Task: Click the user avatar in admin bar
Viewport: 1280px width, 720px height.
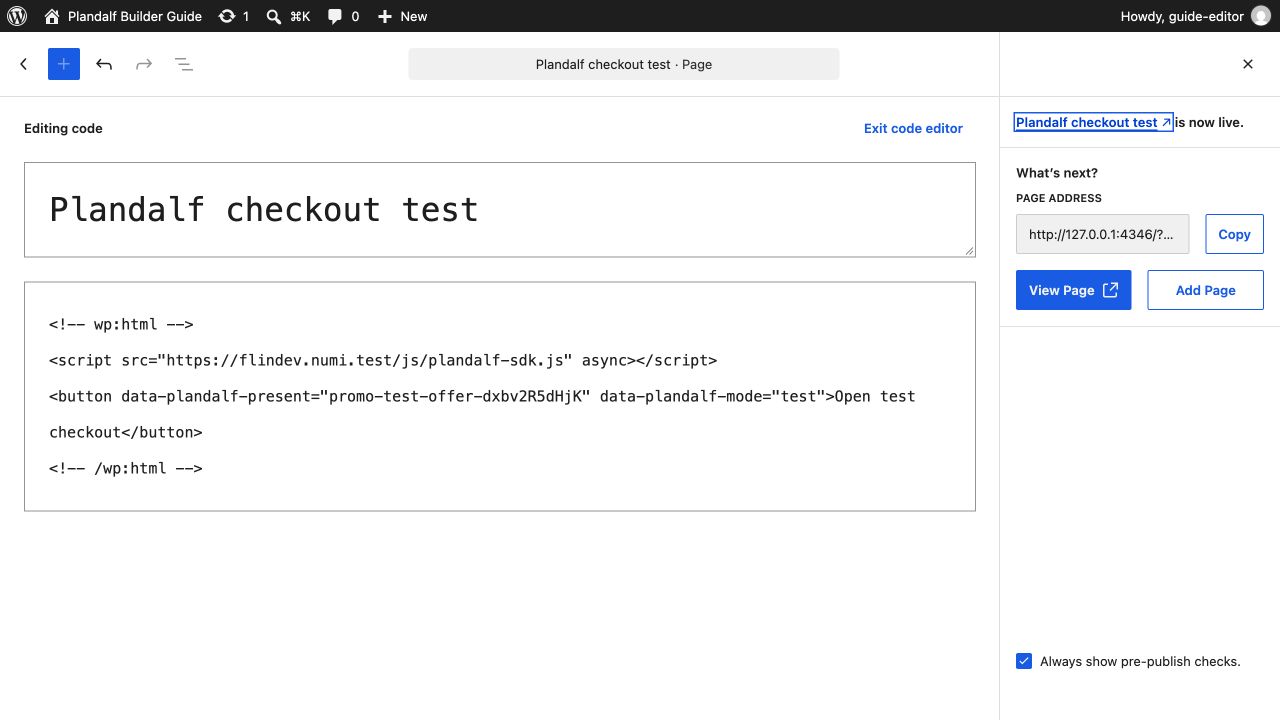Action: point(1260,16)
